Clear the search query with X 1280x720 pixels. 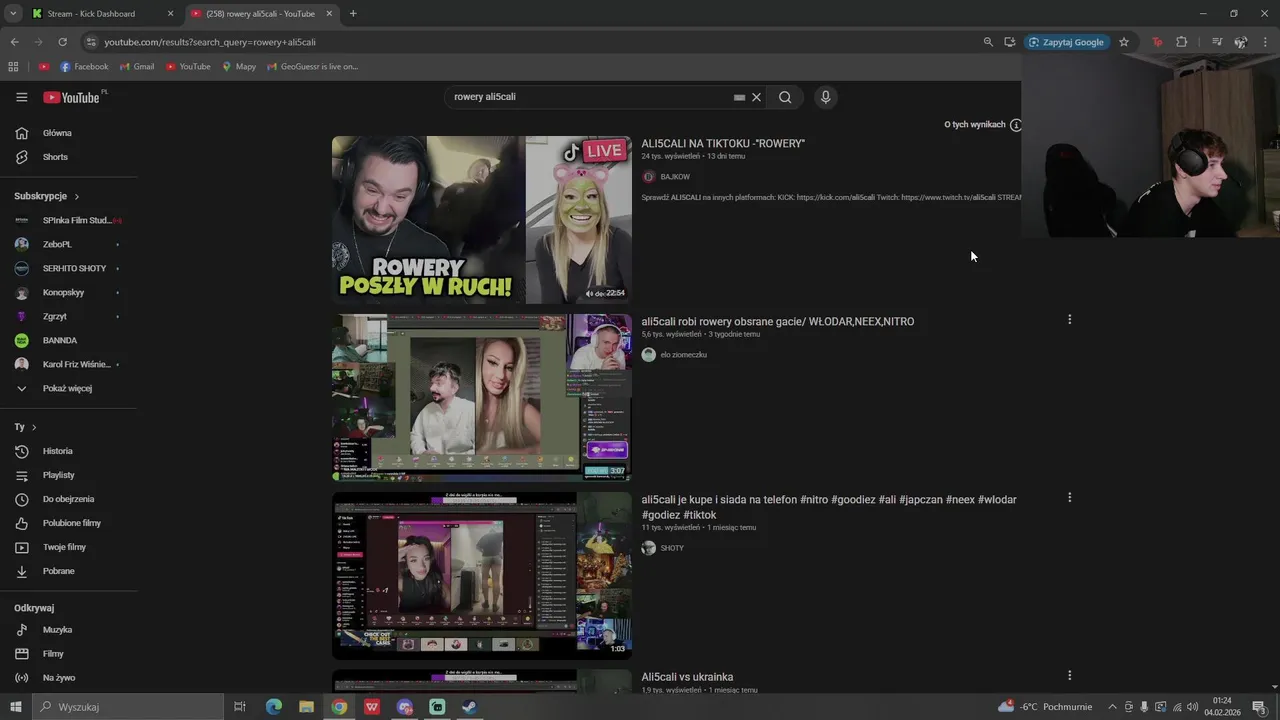coord(757,97)
